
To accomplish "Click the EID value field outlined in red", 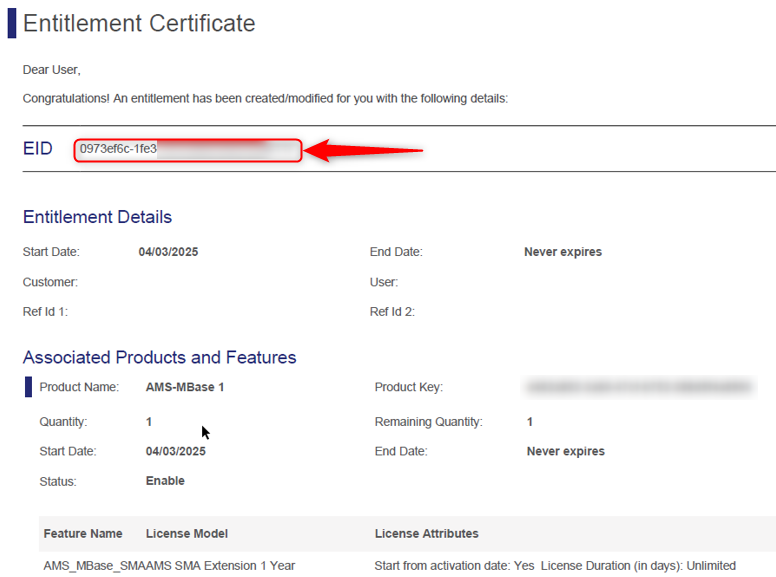I will pyautogui.click(x=186, y=150).
